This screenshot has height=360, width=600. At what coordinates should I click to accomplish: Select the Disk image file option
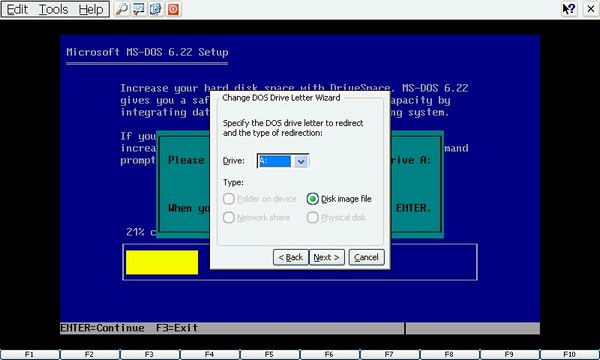point(339,199)
